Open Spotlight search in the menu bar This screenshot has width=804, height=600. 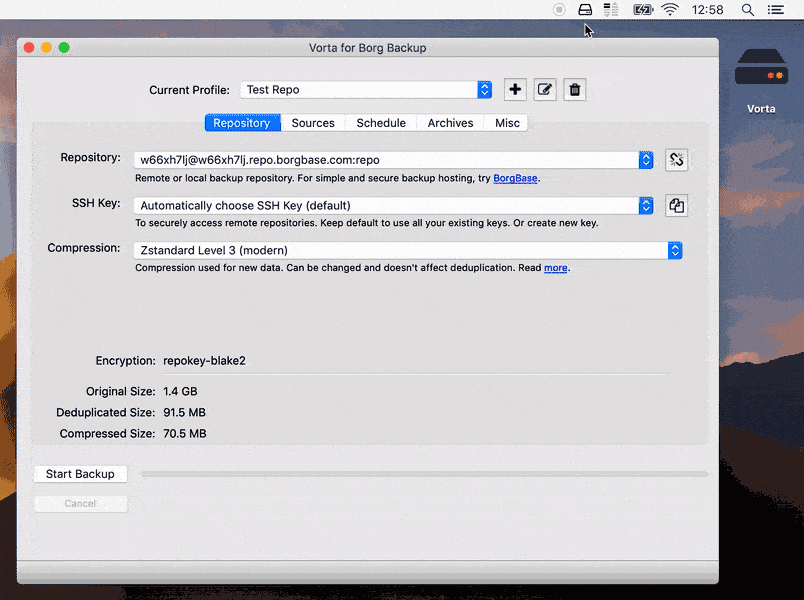(748, 10)
